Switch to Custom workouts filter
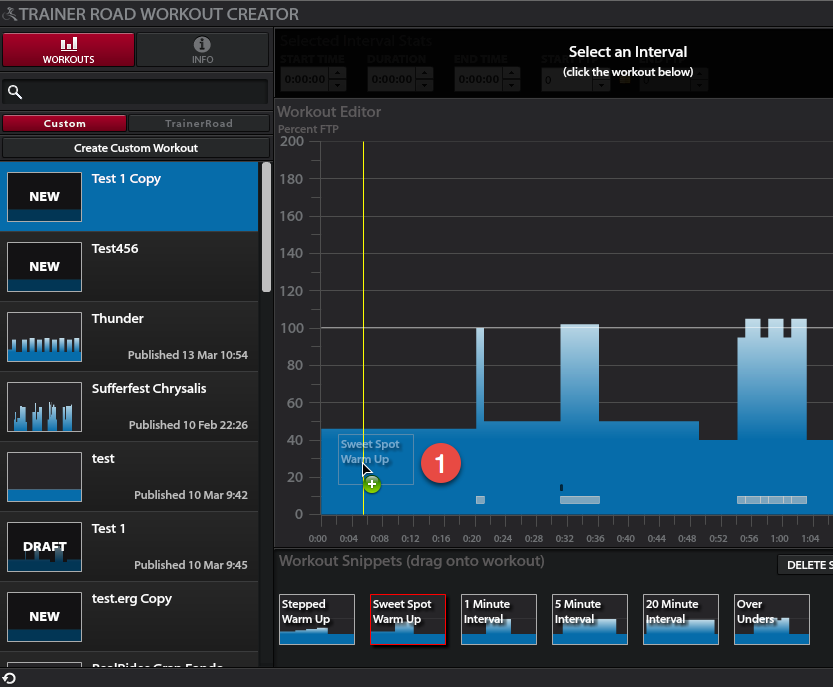Image resolution: width=833 pixels, height=687 pixels. tap(64, 123)
